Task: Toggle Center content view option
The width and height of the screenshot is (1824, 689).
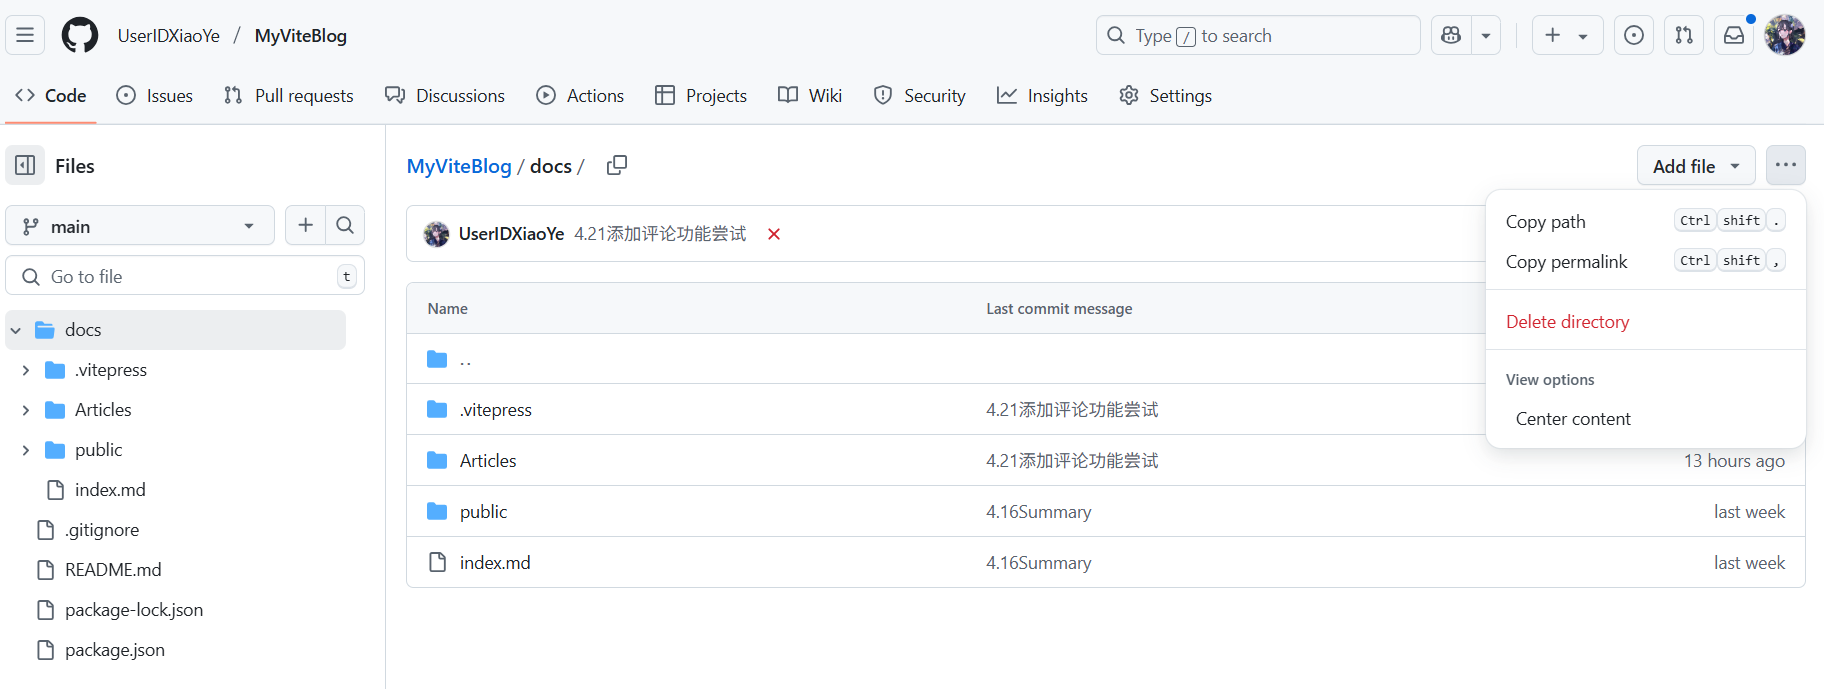Action: (1645, 418)
